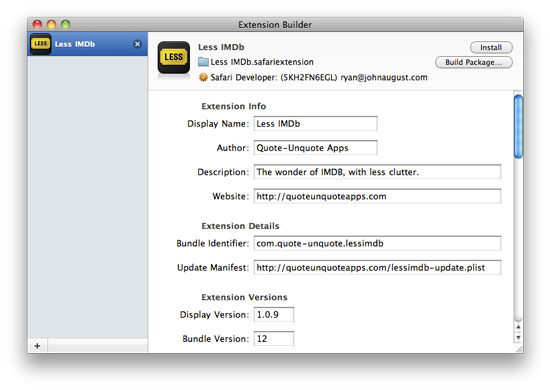550x390 pixels.
Task: Click the scrollbar up arrow
Action: pos(518,327)
